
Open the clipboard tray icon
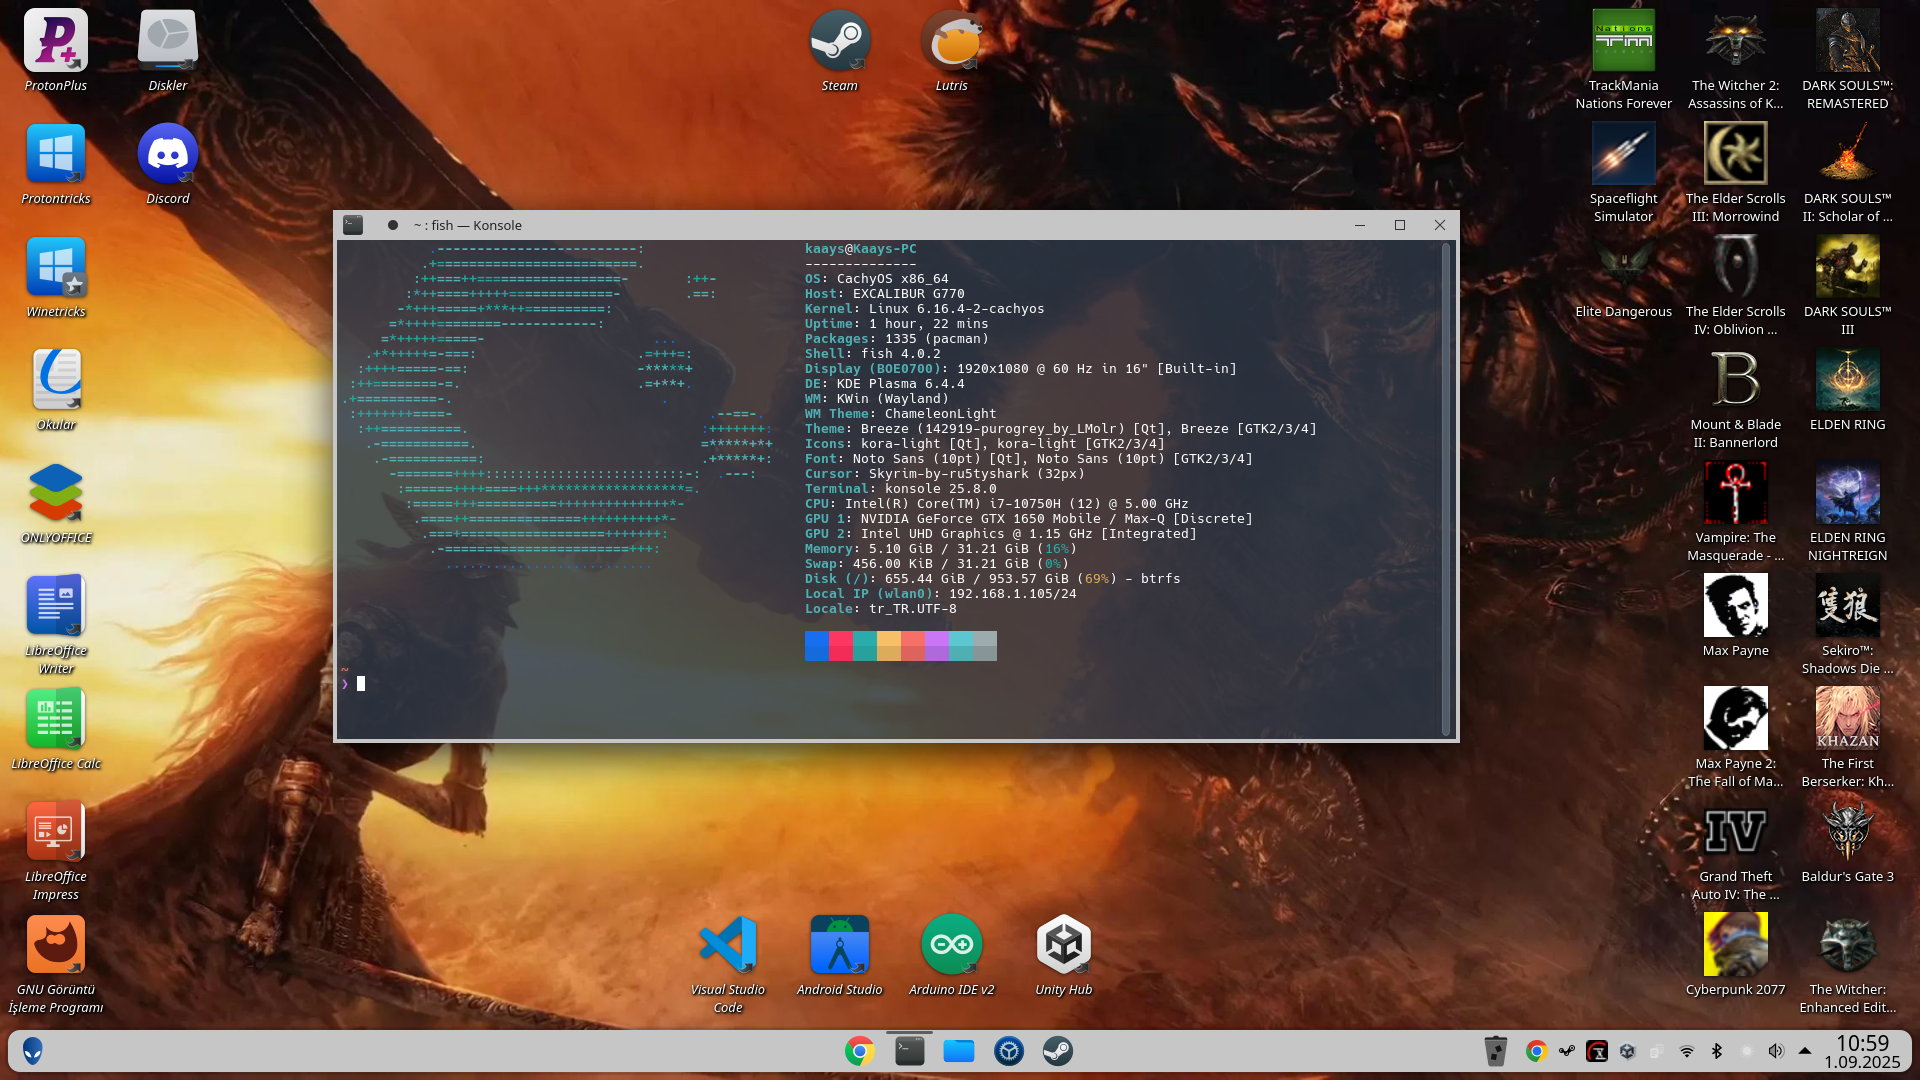pyautogui.click(x=1657, y=1051)
